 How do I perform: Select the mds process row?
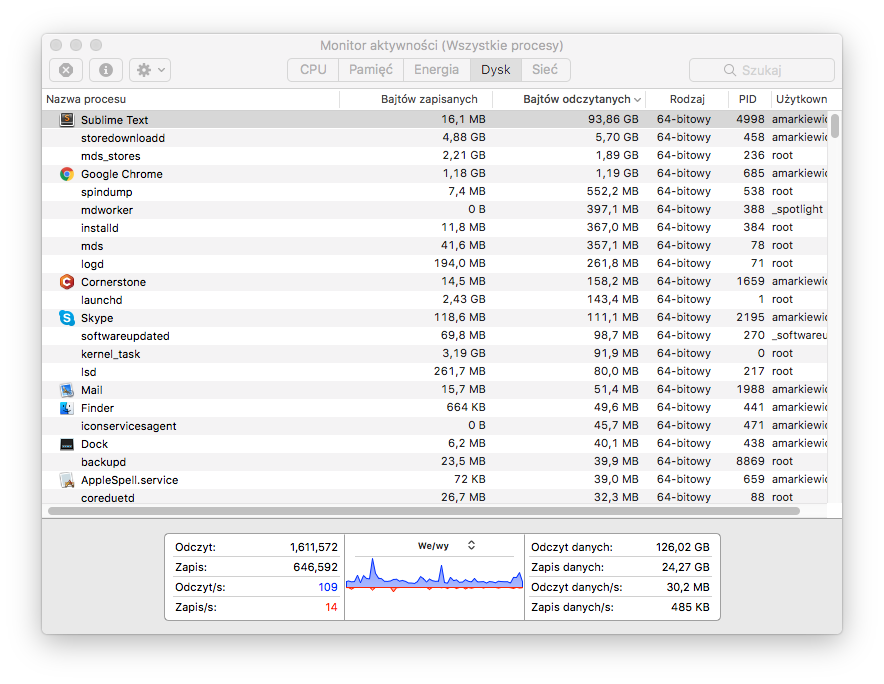tap(435, 246)
